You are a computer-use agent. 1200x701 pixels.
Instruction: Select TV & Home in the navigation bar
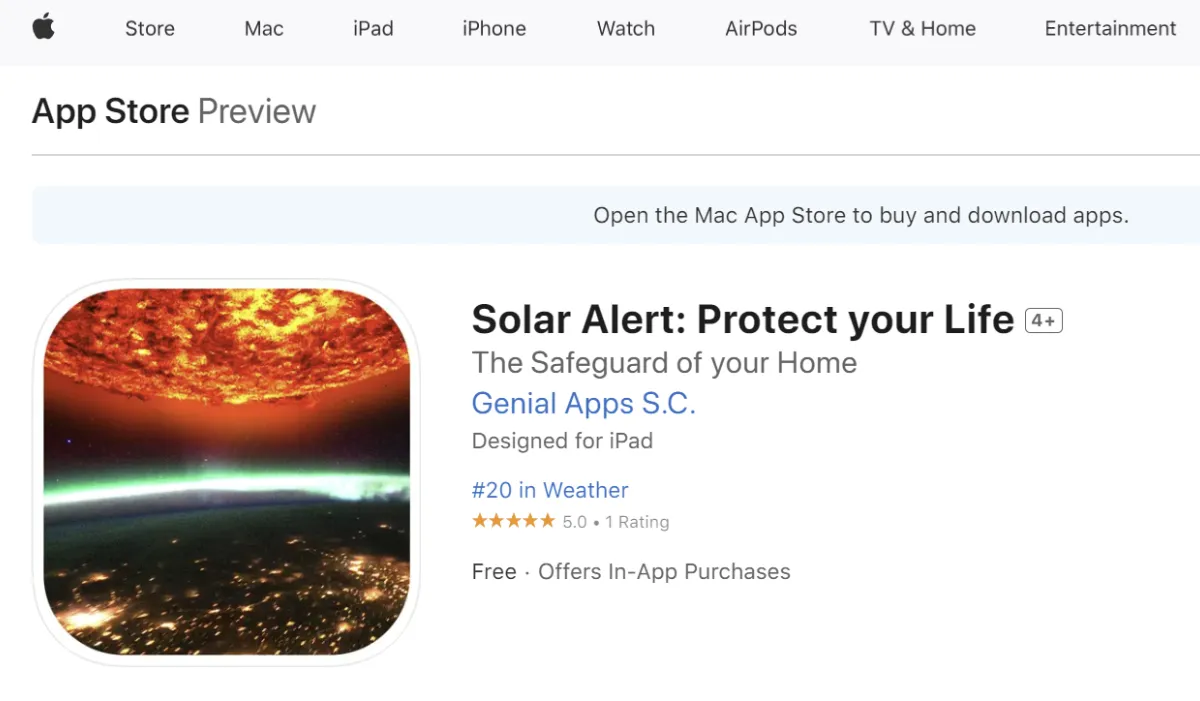922,29
